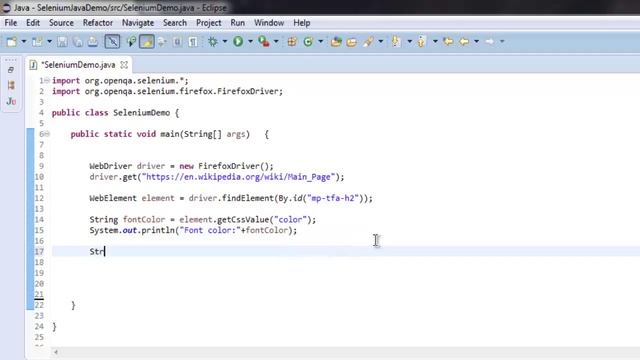Open the Run configurations dropdown arrow
The height and width of the screenshot is (360, 640).
(250, 42)
